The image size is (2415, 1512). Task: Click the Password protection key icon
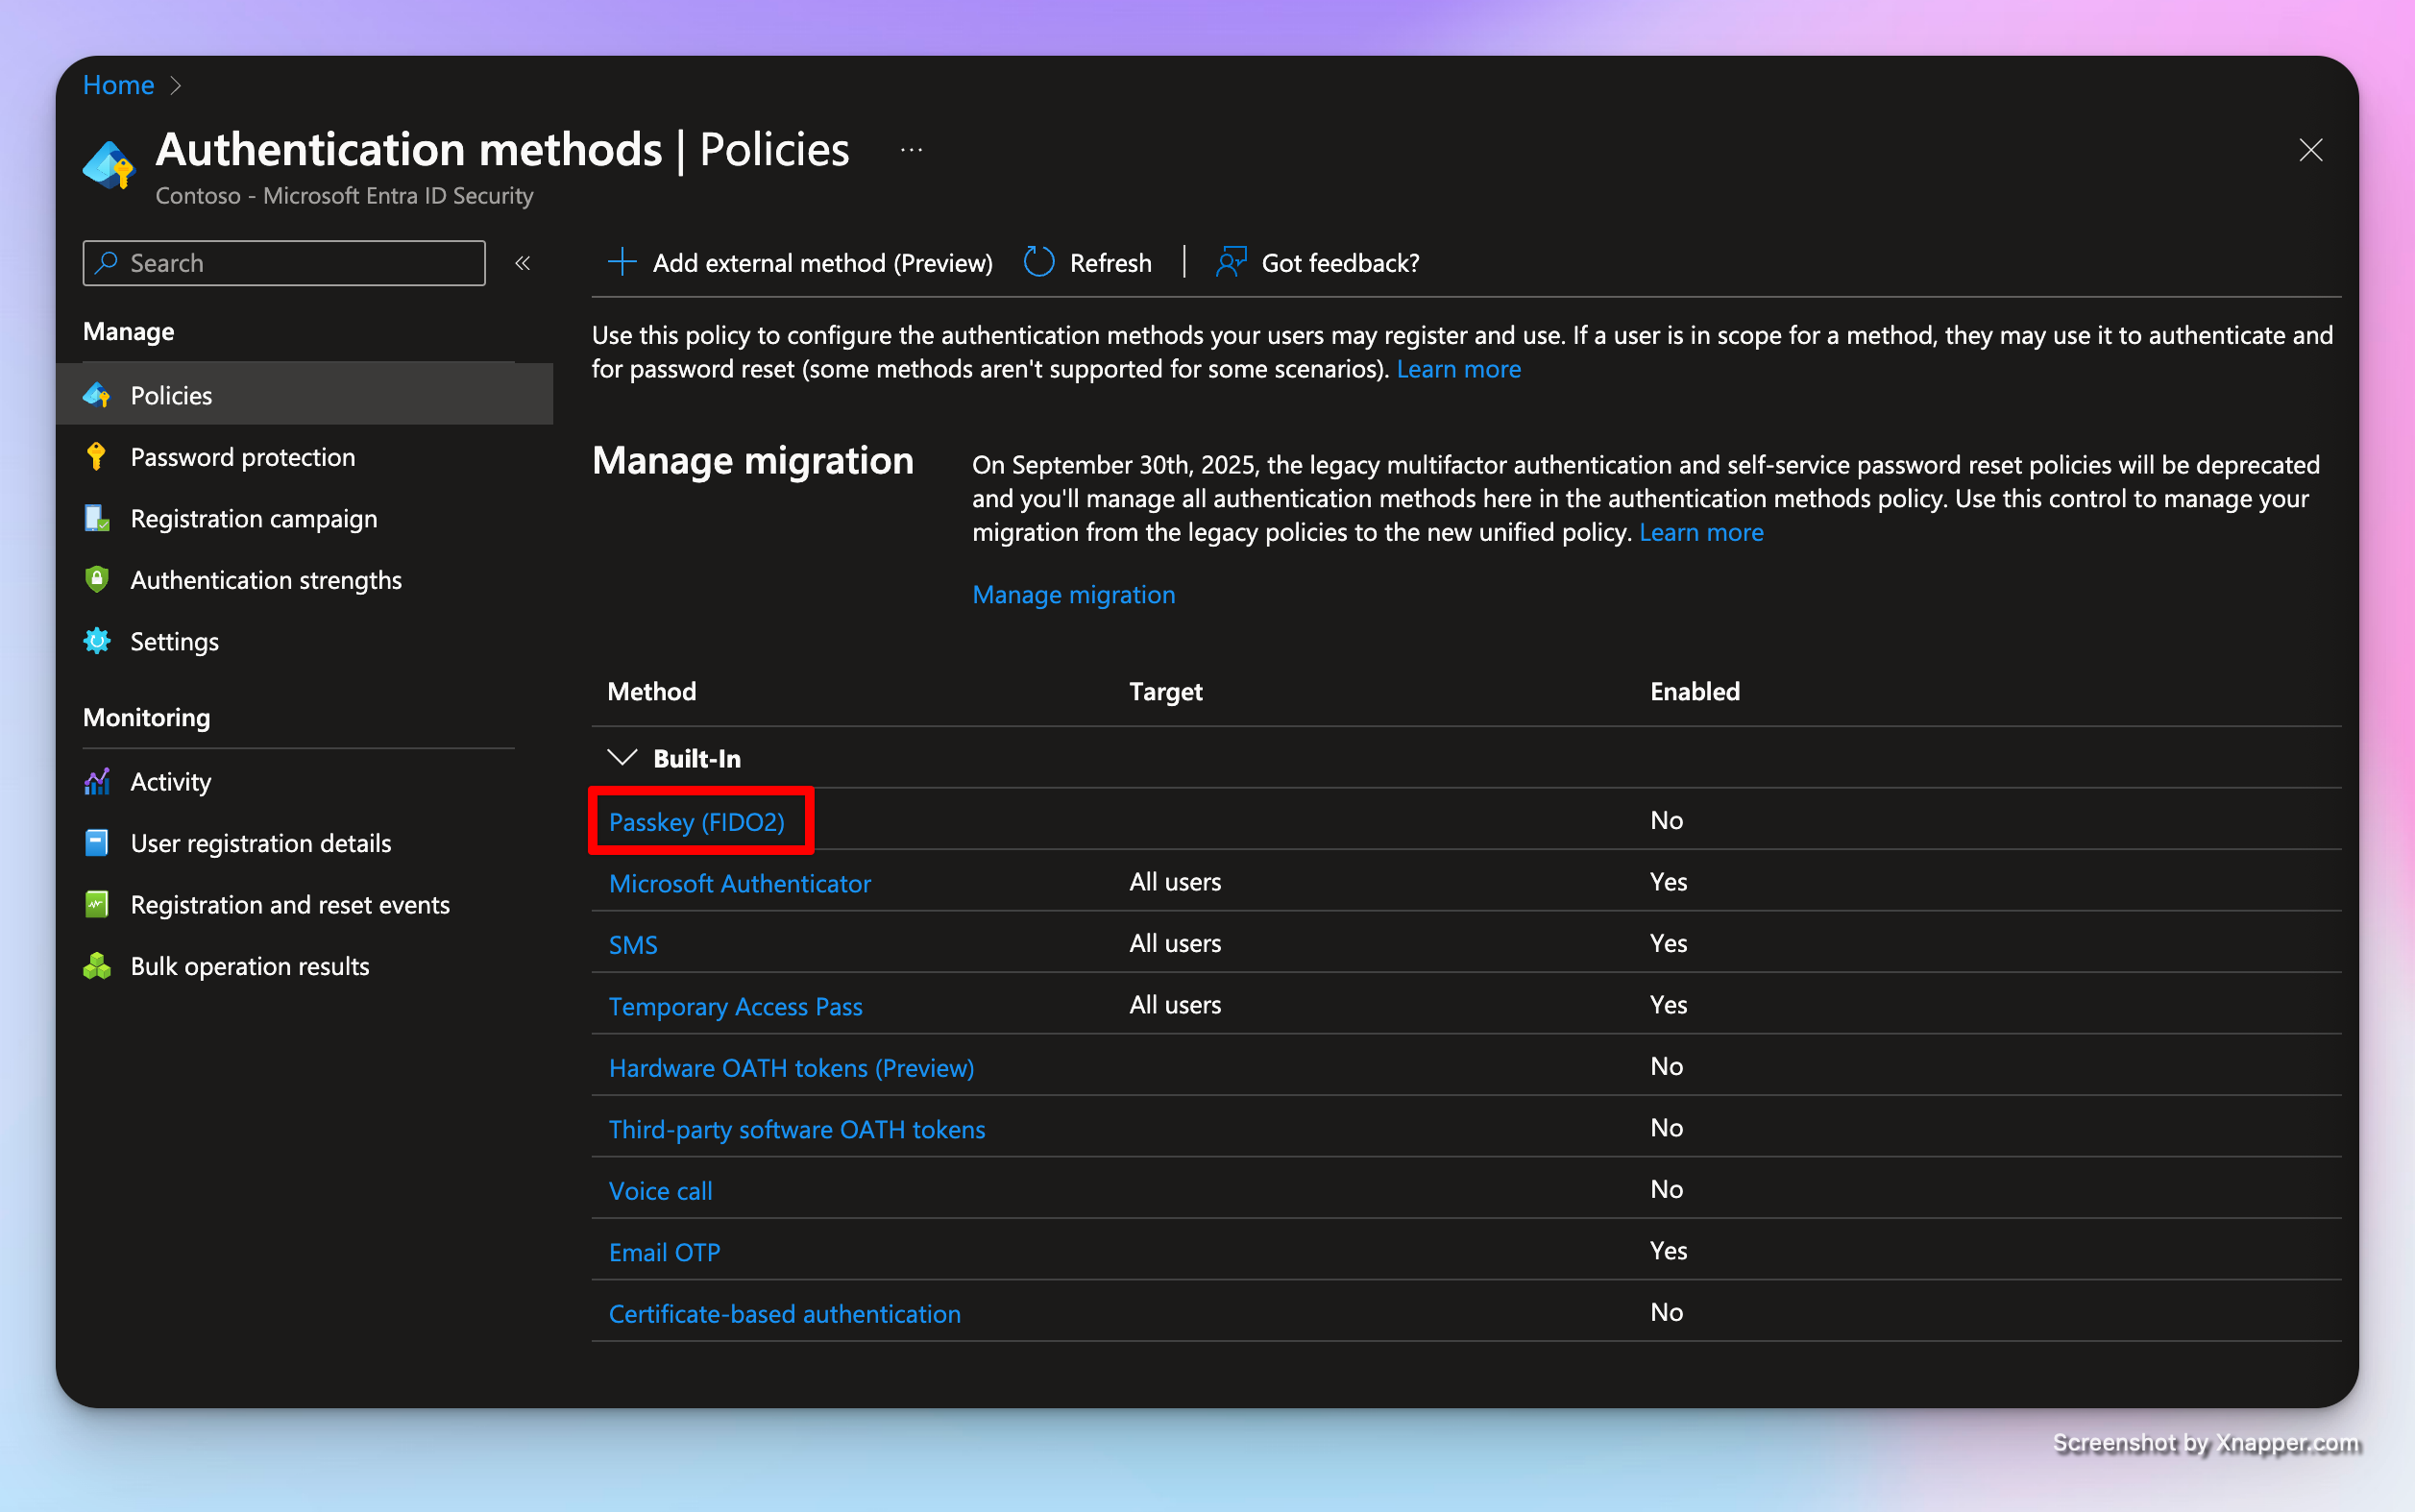pyautogui.click(x=96, y=457)
